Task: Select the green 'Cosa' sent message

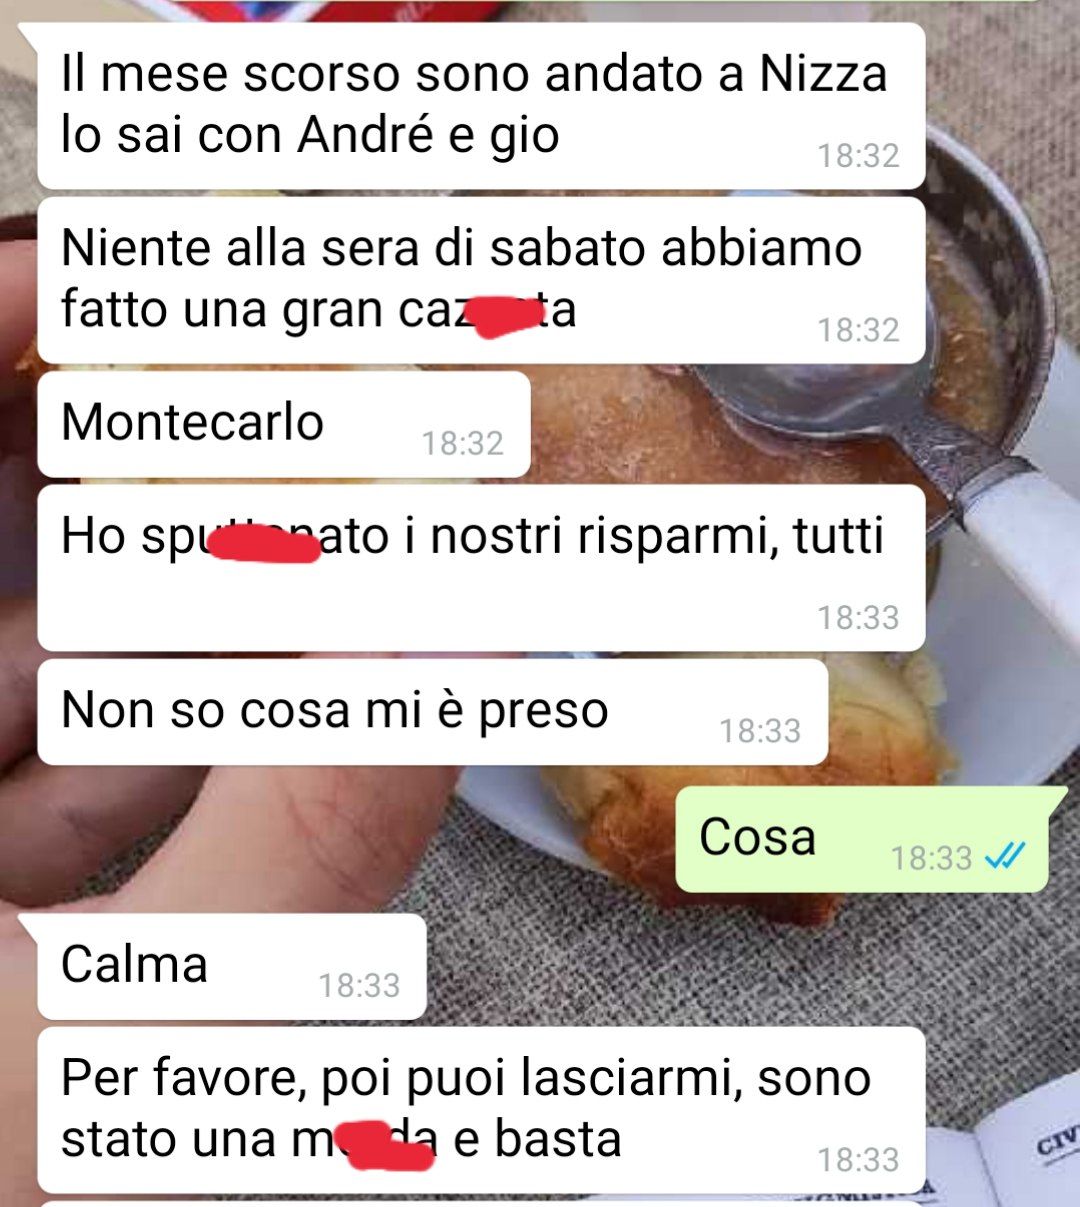Action: [x=862, y=839]
